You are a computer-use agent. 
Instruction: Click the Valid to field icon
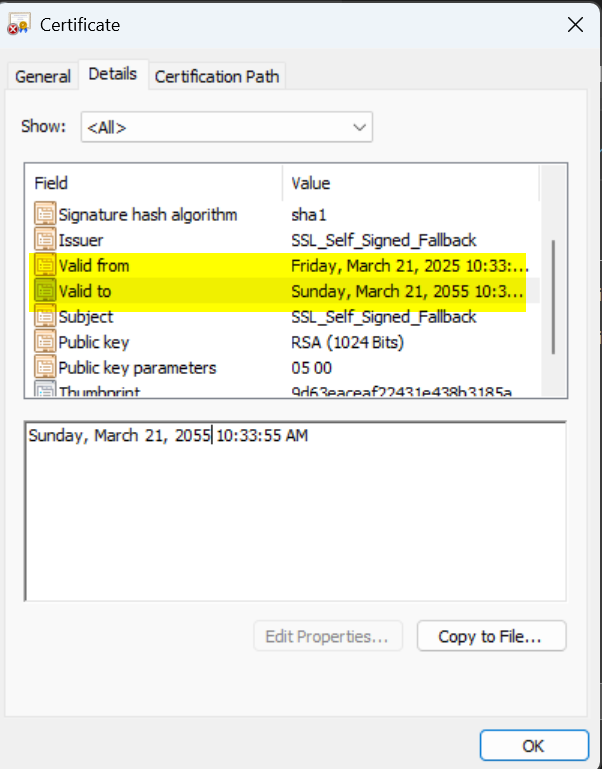[x=45, y=291]
